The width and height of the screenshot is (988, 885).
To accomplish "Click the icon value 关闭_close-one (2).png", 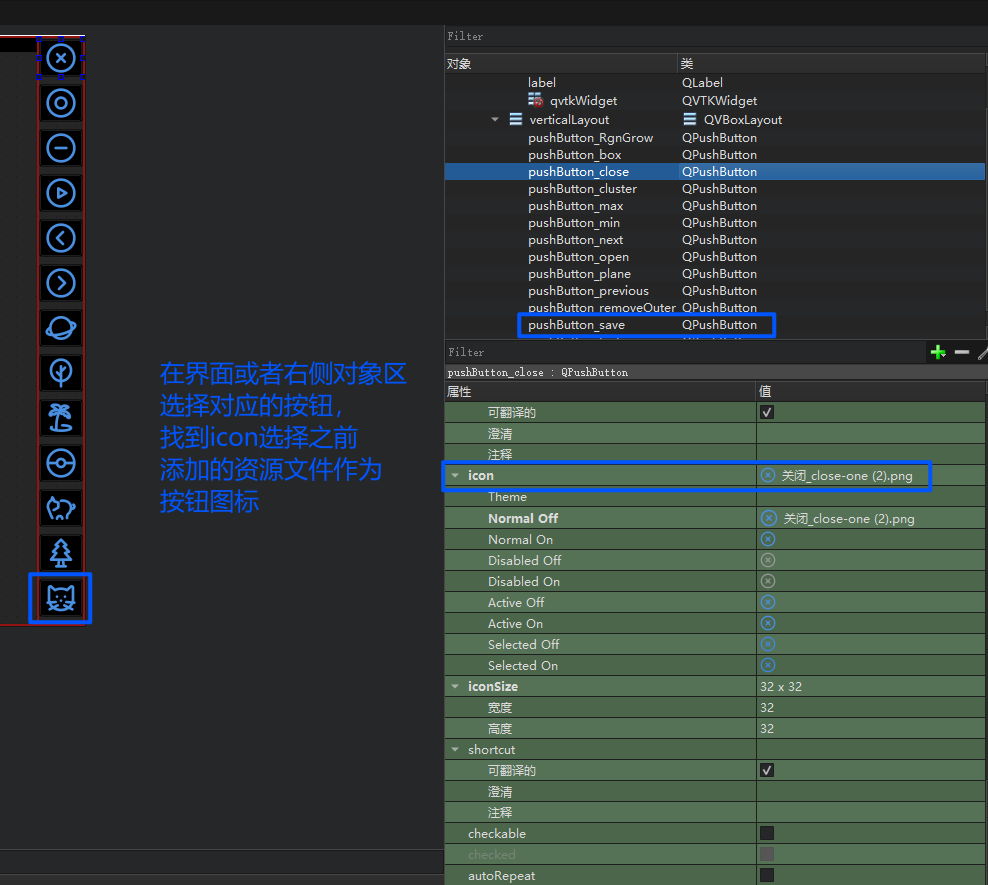I will (x=847, y=476).
